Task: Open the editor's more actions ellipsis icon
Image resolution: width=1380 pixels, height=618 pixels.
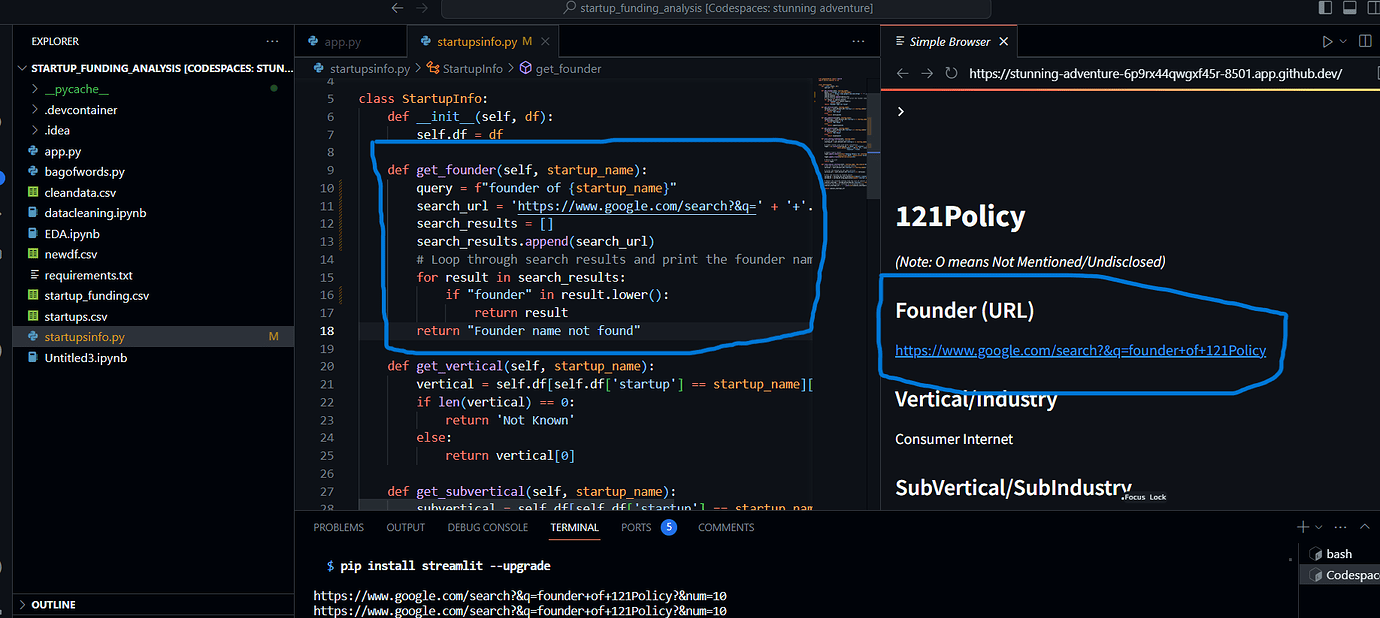Action: tap(858, 41)
